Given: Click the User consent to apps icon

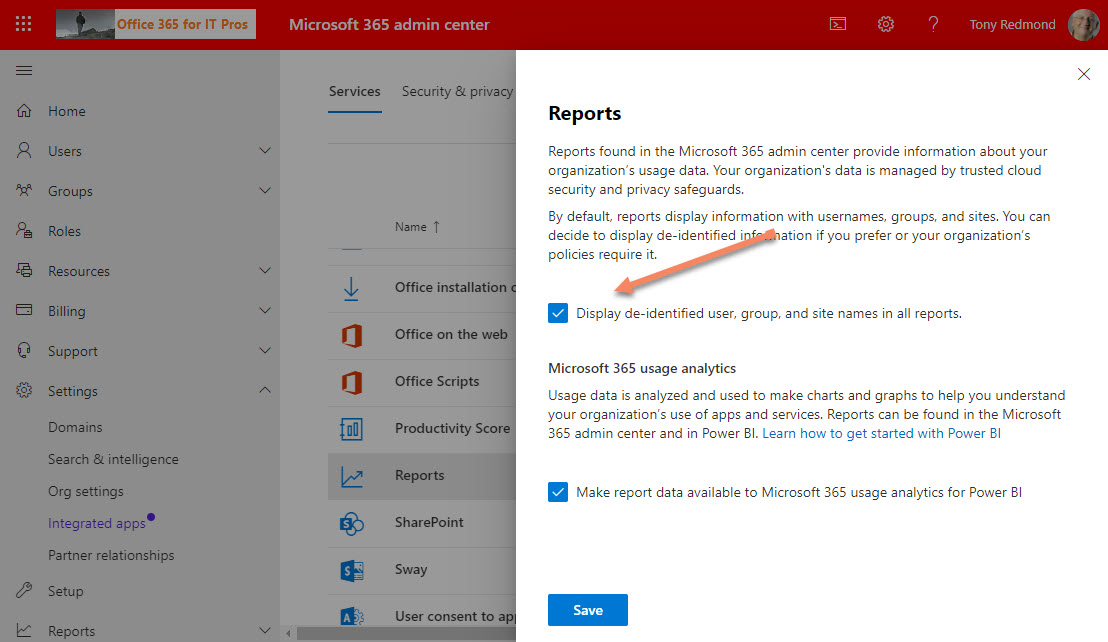Looking at the screenshot, I should point(351,617).
